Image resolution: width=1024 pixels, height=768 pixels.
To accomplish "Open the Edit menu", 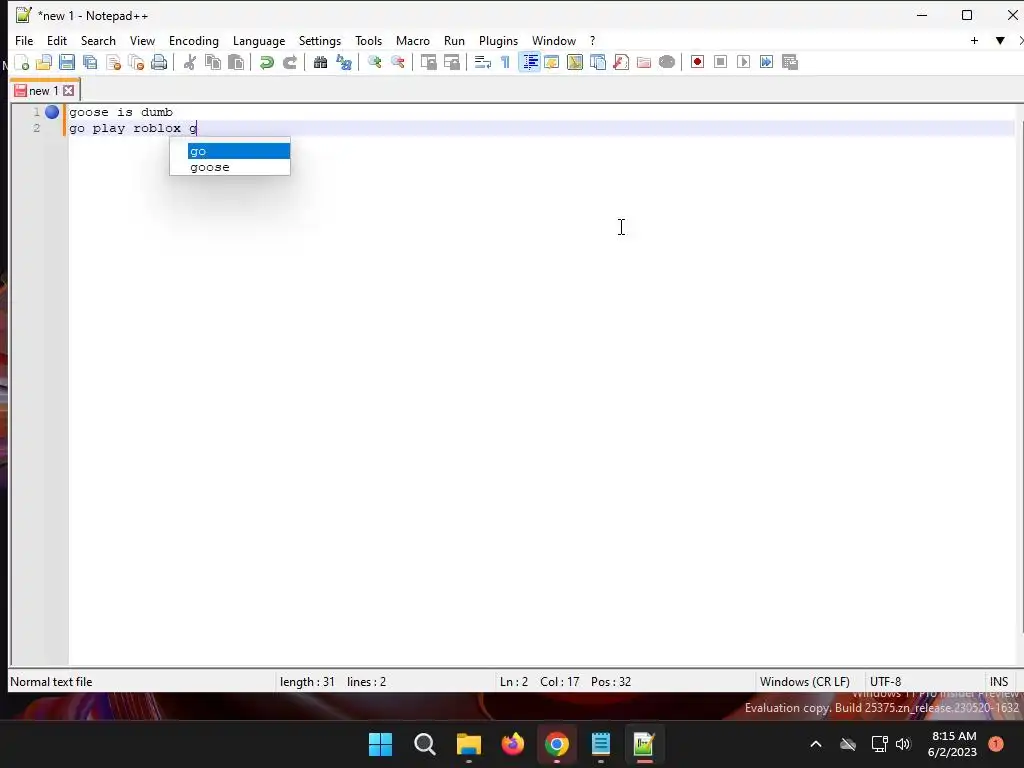I will [57, 40].
